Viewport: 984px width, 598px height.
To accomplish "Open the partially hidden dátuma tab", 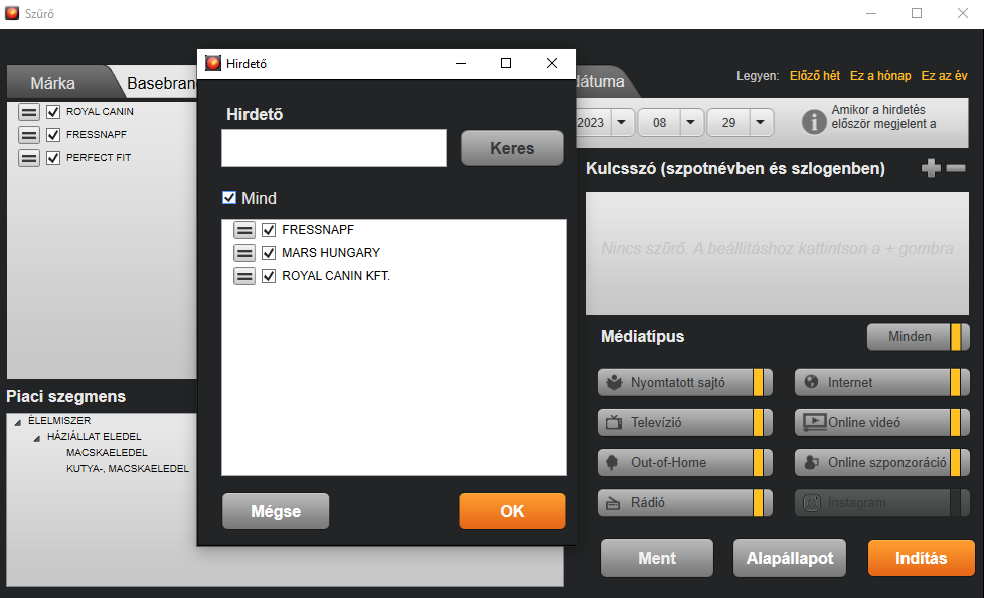I will [x=601, y=82].
